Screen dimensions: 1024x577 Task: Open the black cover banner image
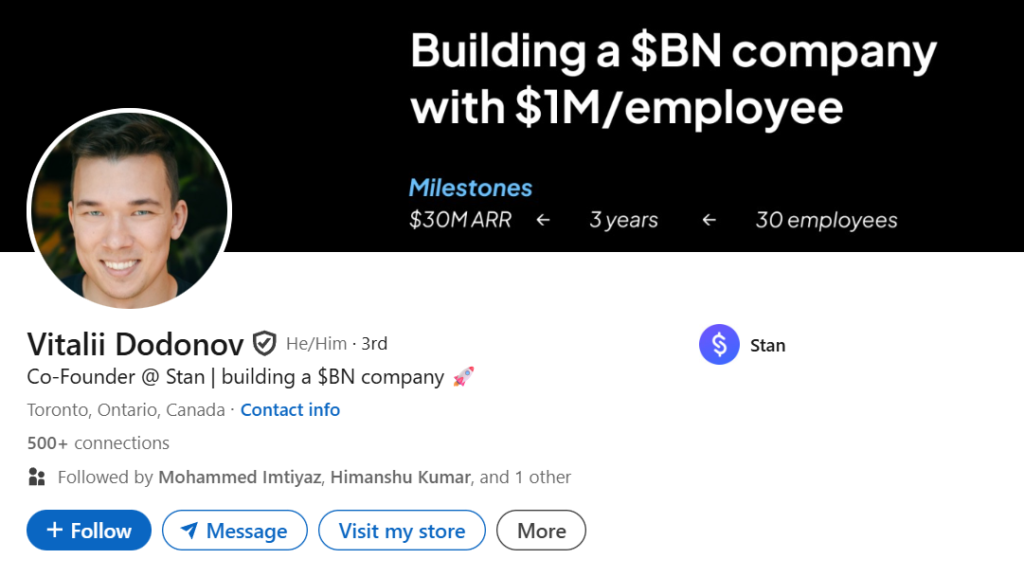[650, 130]
